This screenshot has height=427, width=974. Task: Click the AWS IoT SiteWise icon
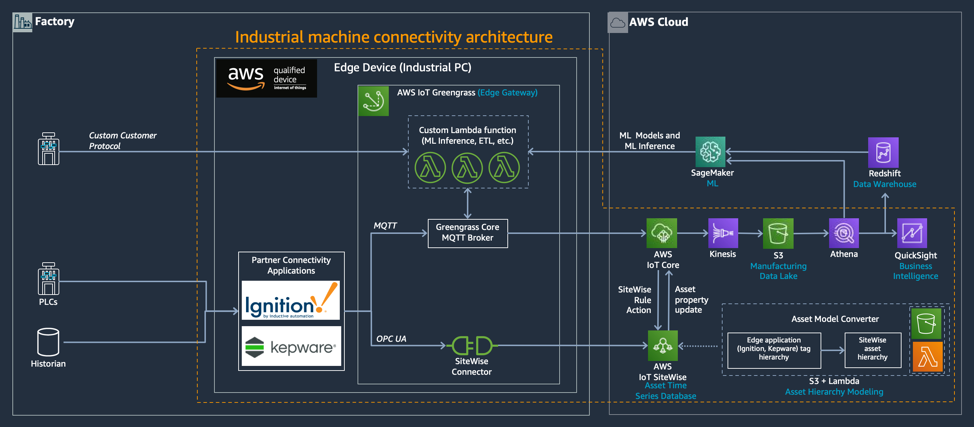coord(663,345)
